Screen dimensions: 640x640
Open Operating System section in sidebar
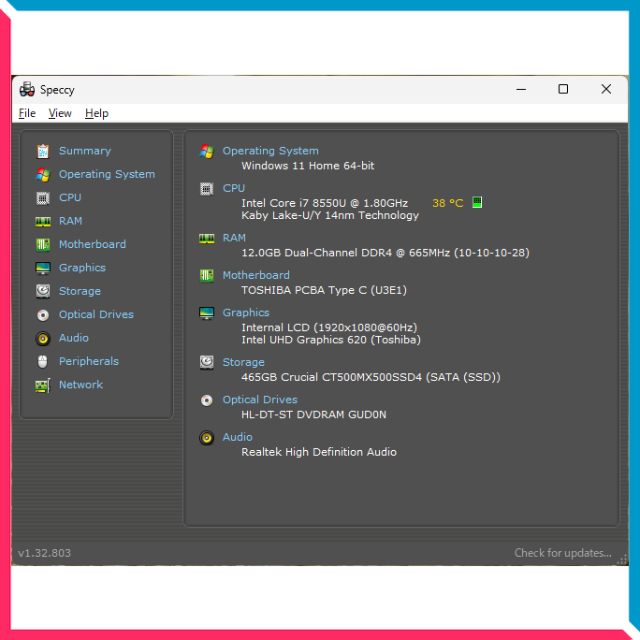coord(107,174)
